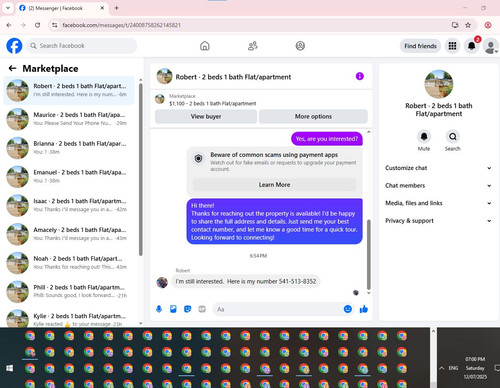Viewport: 500px width, 388px height.
Task: Expand Customize chat section
Action: (438, 168)
